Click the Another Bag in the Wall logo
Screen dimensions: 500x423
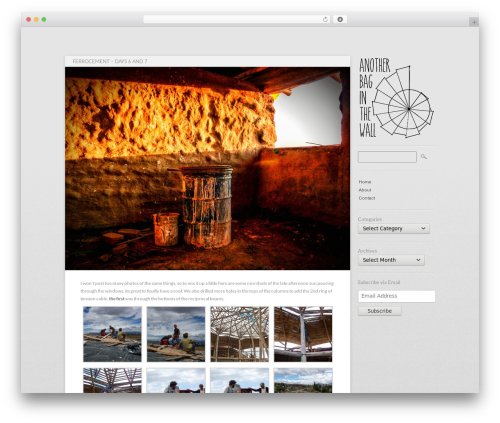pyautogui.click(x=396, y=98)
